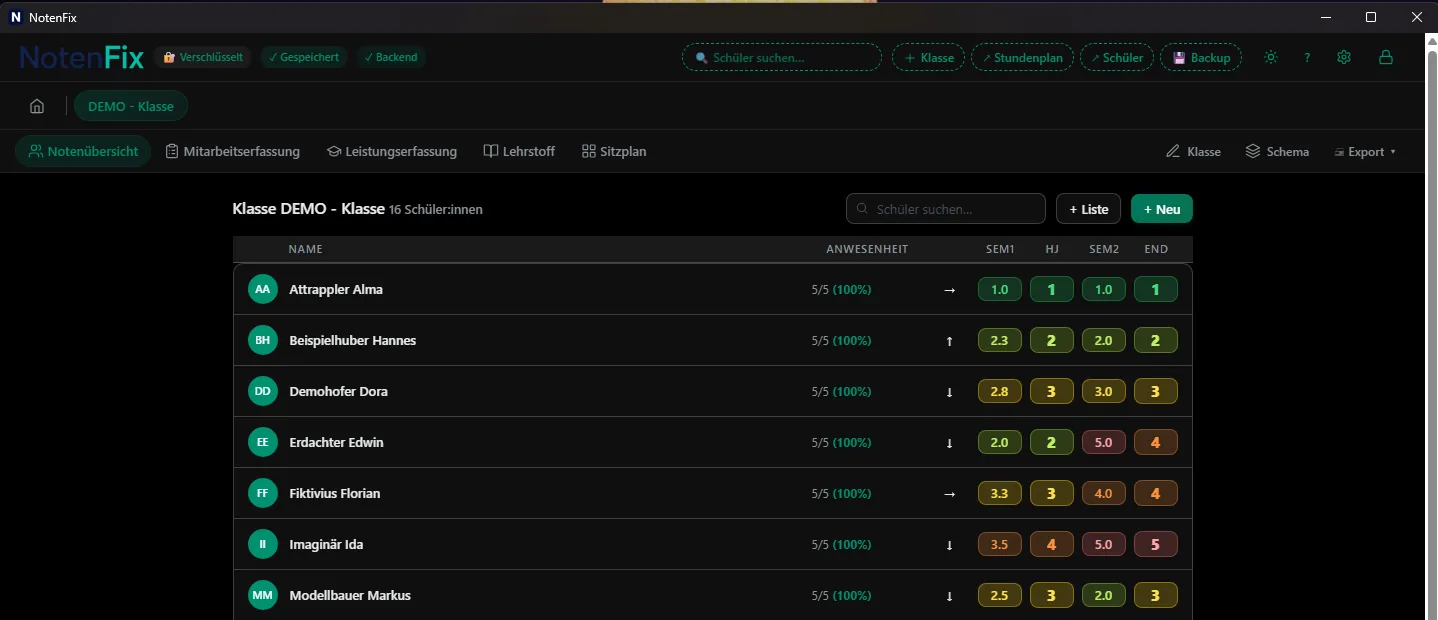Open settings via the gear icon
This screenshot has height=620, width=1438.
(1344, 57)
